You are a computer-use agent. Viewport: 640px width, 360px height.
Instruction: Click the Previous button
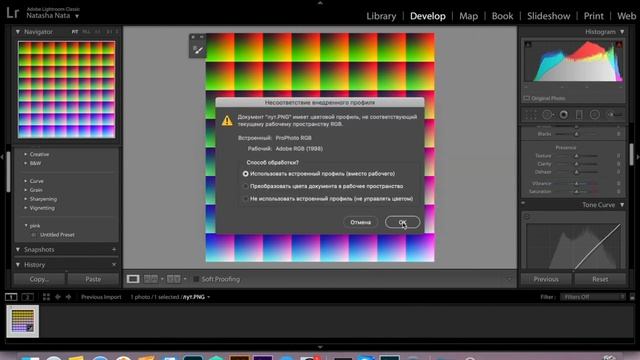tap(546, 279)
